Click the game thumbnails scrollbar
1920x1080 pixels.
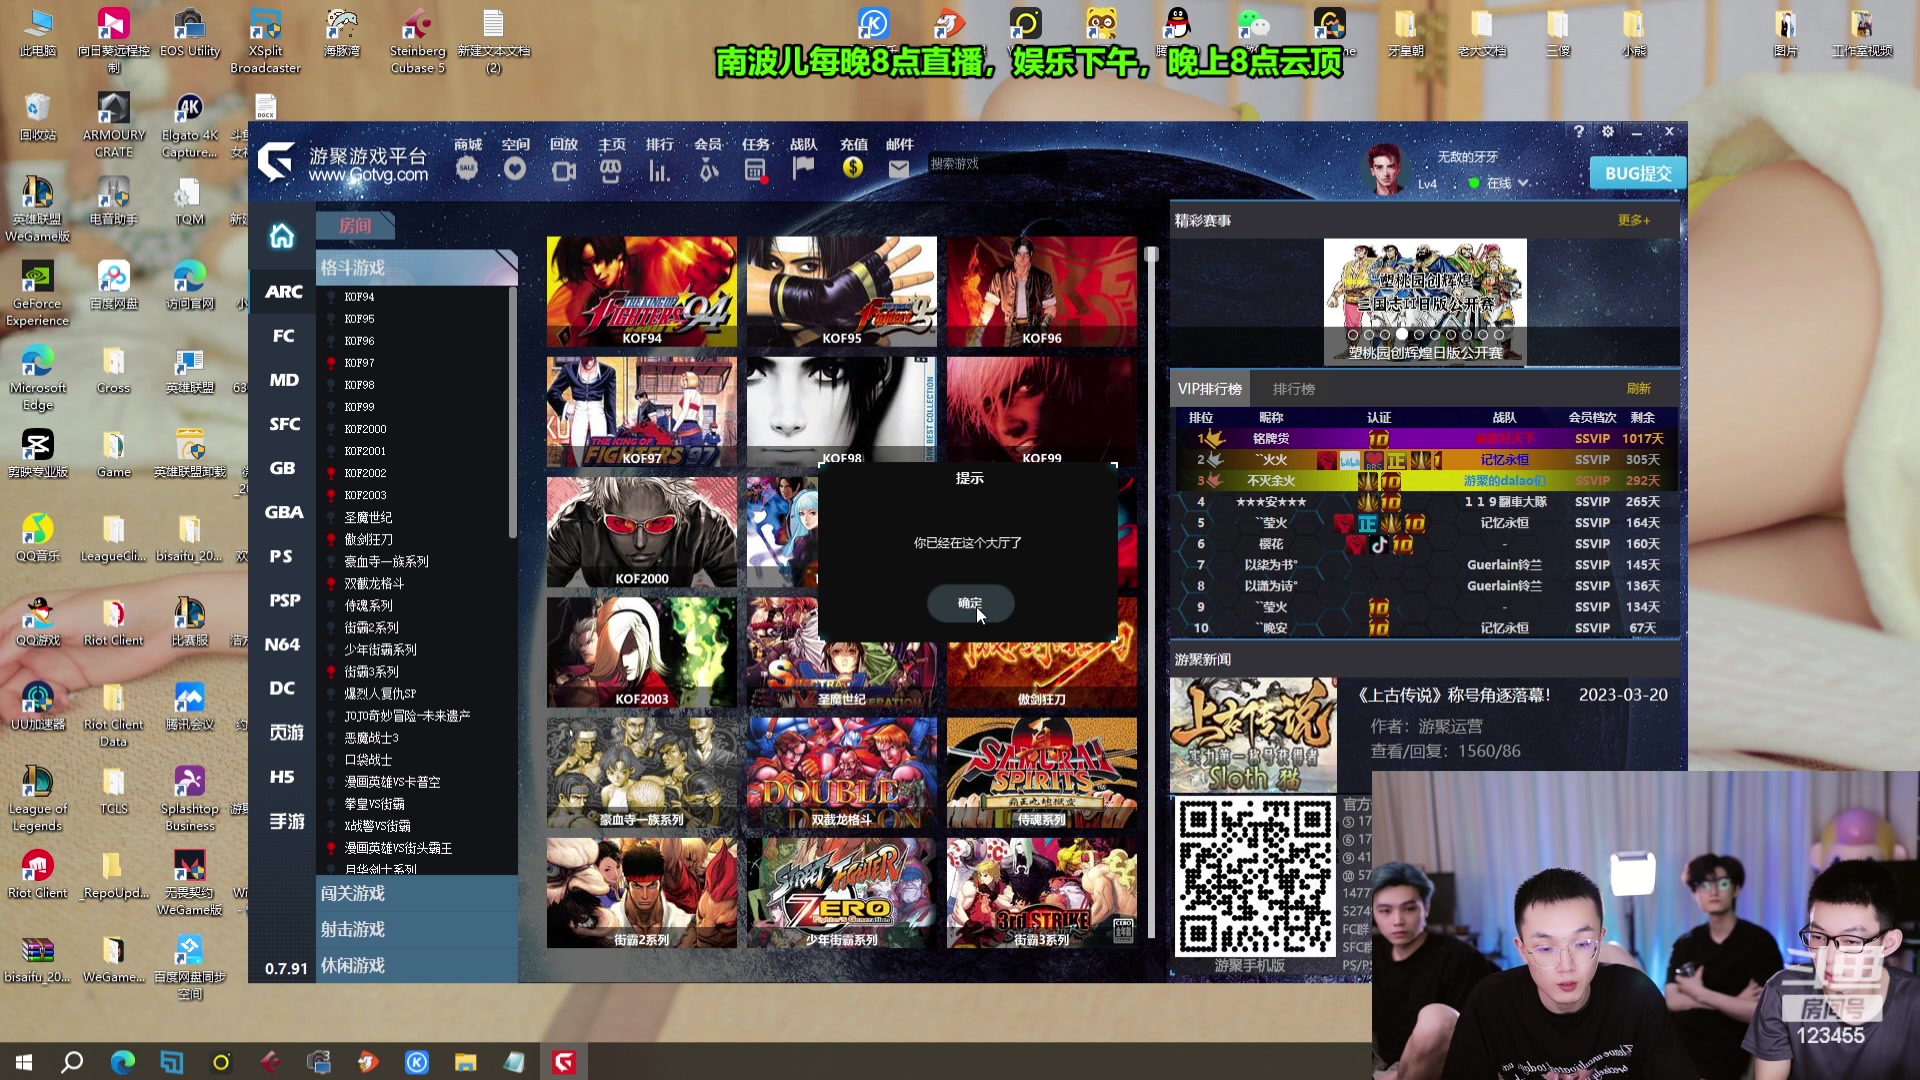[1151, 592]
